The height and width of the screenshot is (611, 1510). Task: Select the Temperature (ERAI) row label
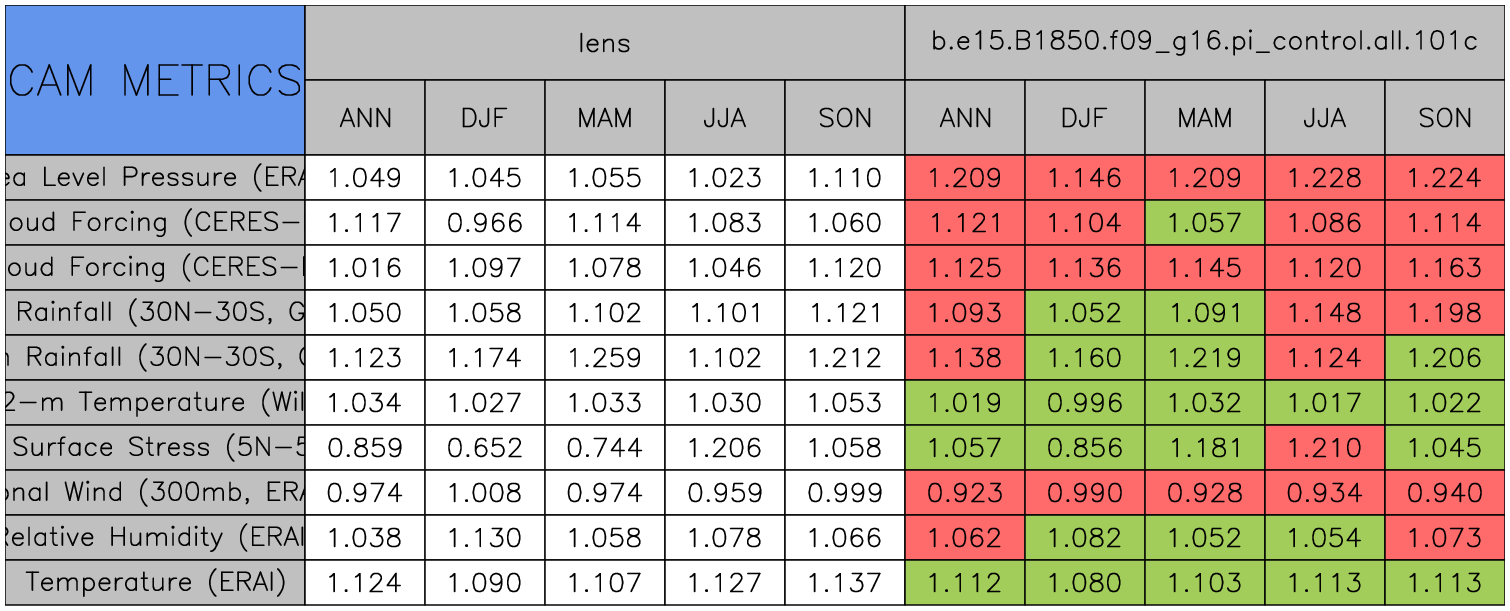(x=155, y=582)
